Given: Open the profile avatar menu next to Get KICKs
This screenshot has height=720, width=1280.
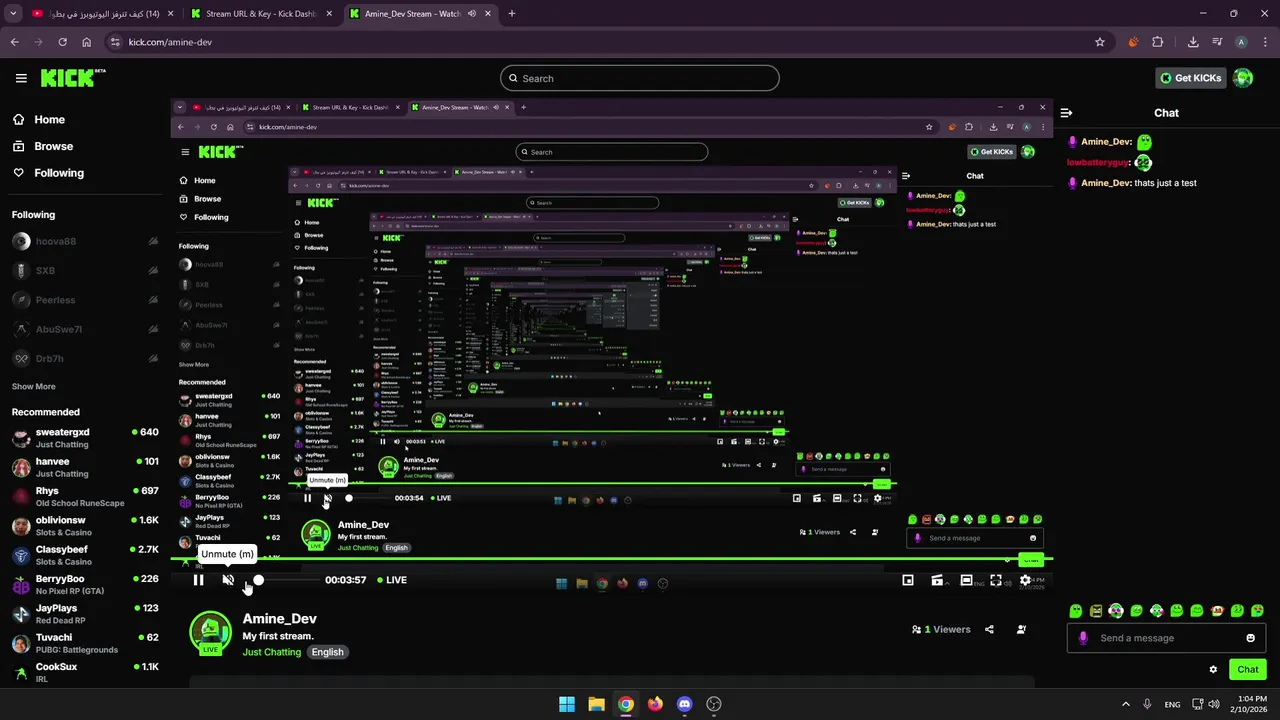Looking at the screenshot, I should pyautogui.click(x=1243, y=78).
